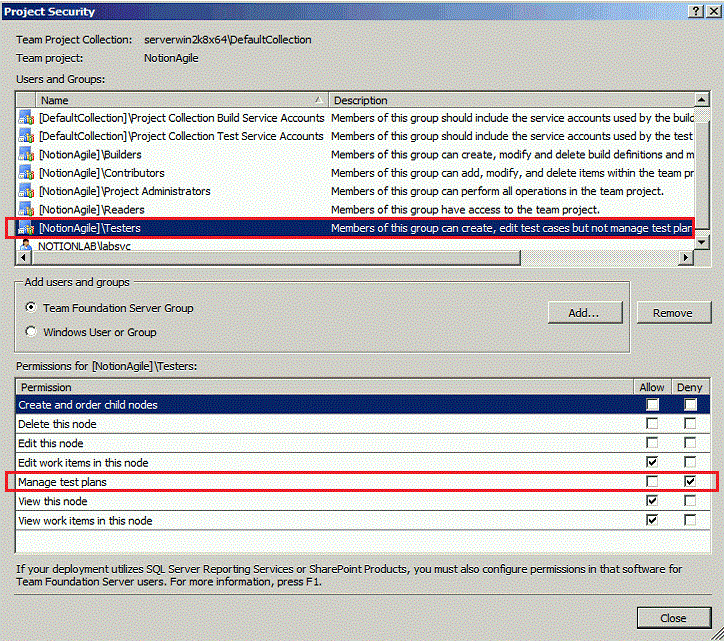The height and width of the screenshot is (641, 724).
Task: Check Deny for Delete this node
Action: 690,423
